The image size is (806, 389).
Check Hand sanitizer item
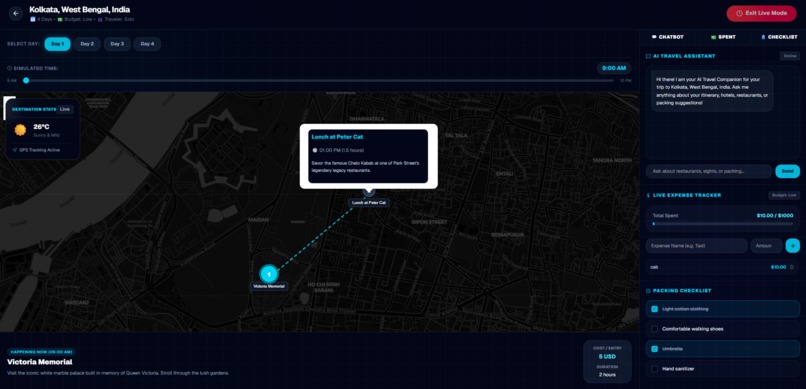[x=654, y=369]
